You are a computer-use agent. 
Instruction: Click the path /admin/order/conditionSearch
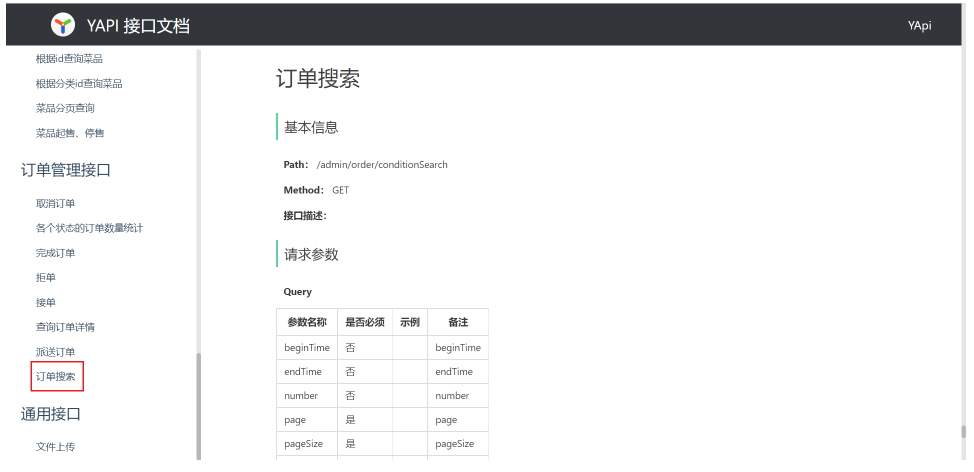click(x=382, y=165)
